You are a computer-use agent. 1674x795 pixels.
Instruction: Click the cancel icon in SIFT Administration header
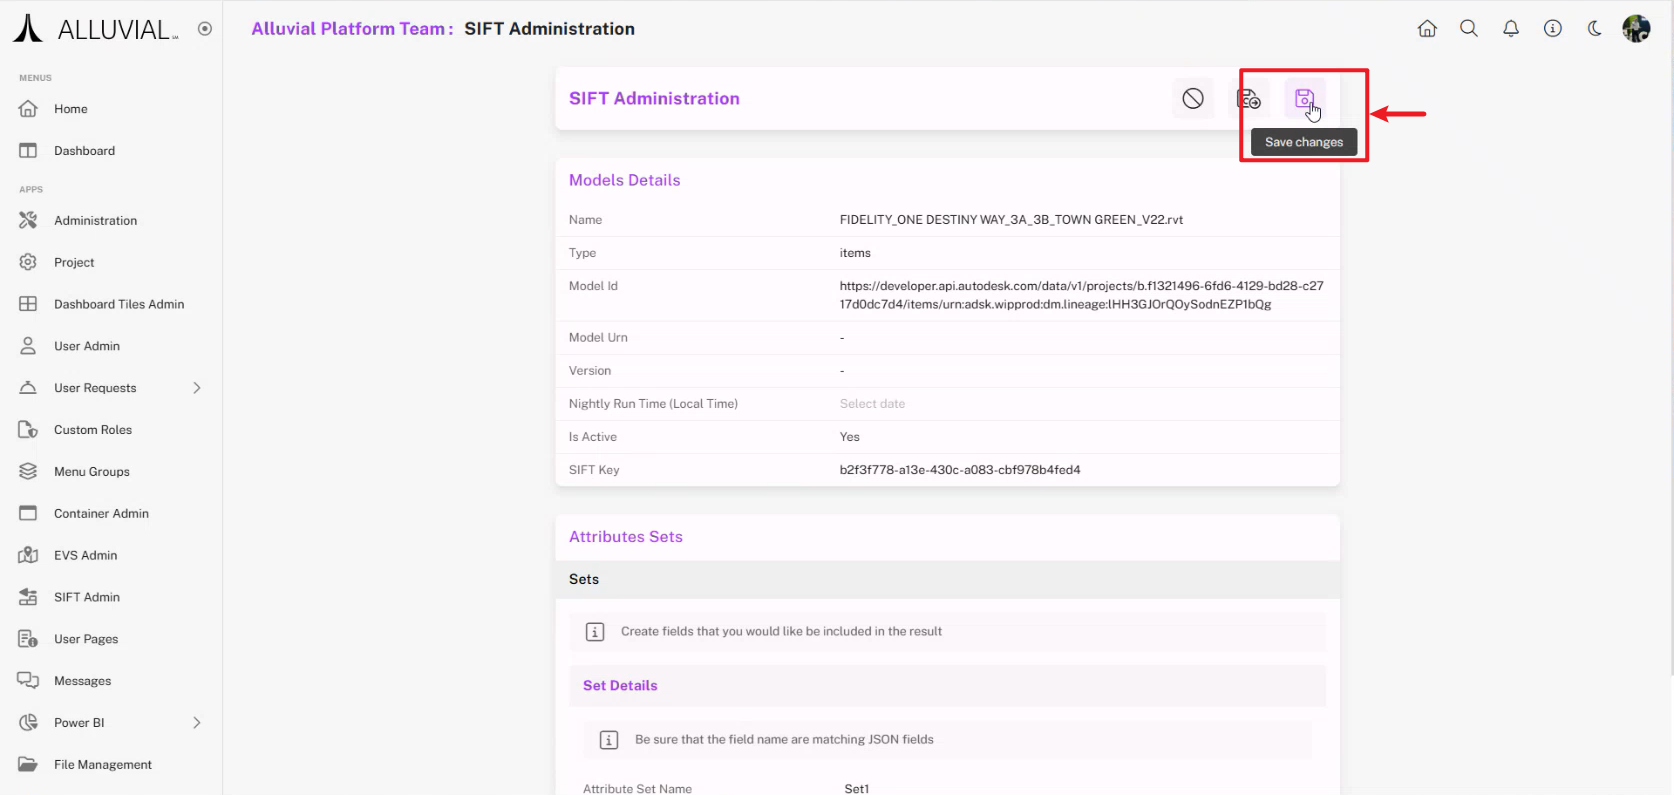(1193, 98)
